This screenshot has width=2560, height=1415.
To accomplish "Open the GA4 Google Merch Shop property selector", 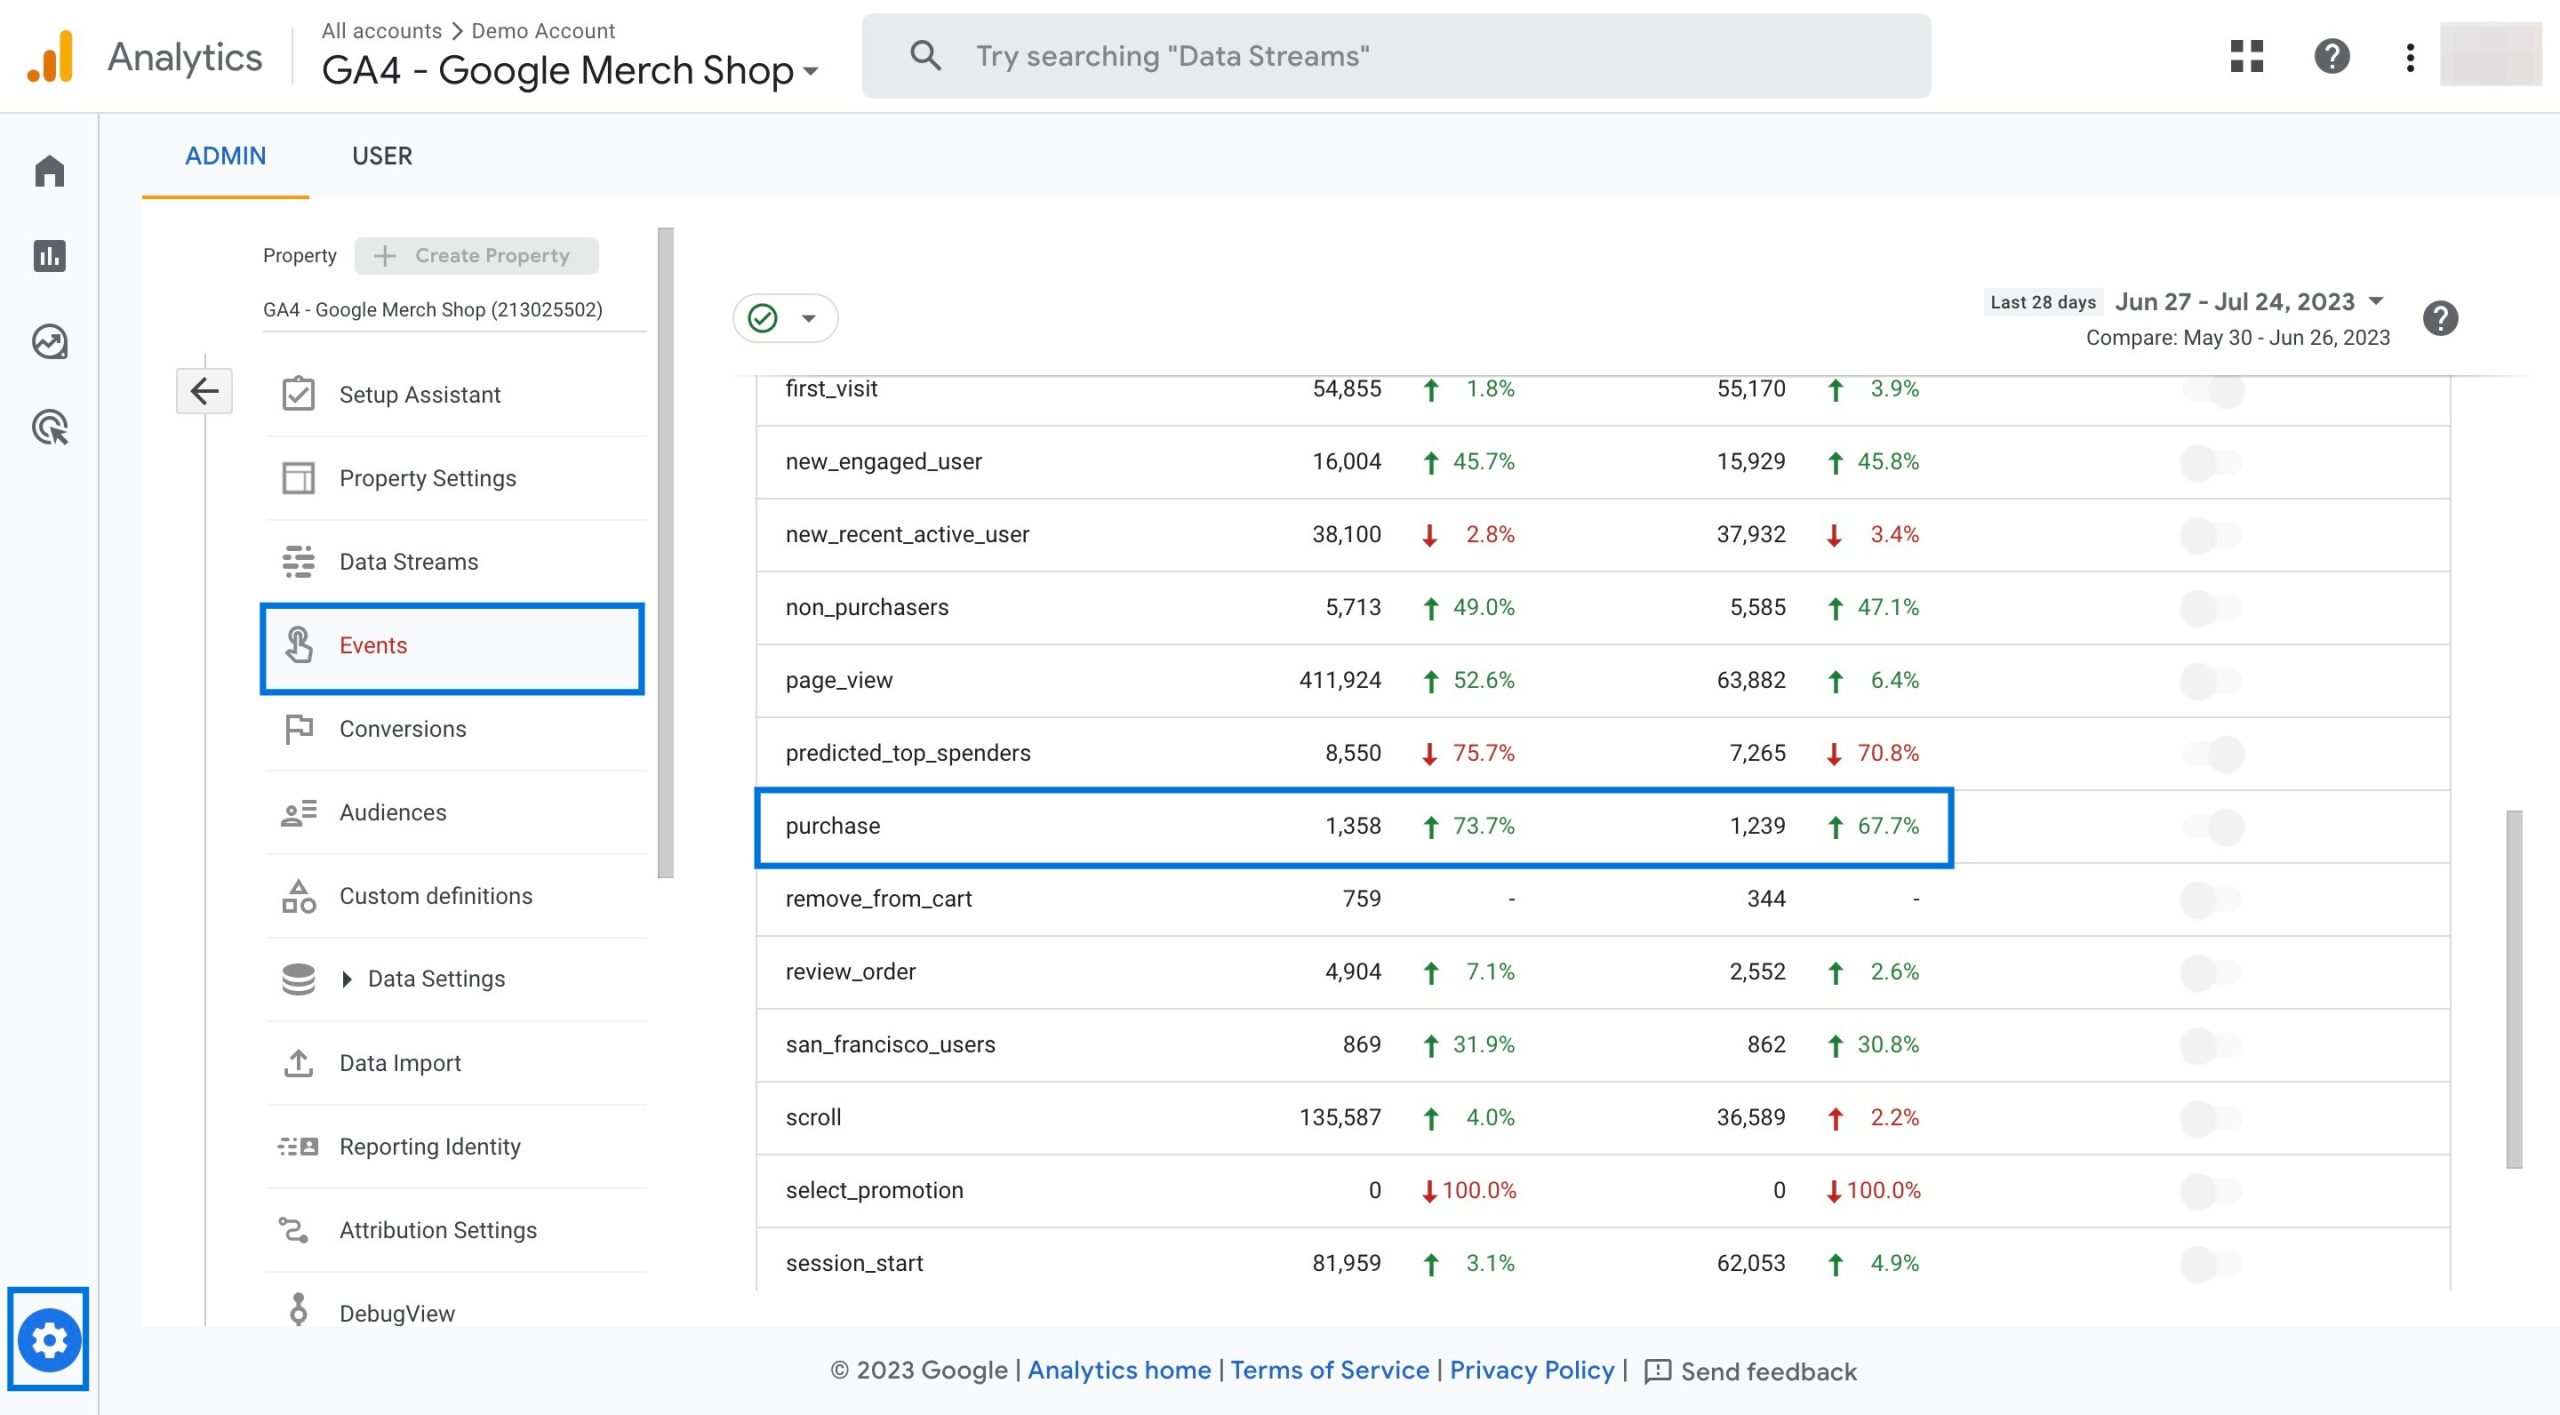I will pyautogui.click(x=570, y=70).
